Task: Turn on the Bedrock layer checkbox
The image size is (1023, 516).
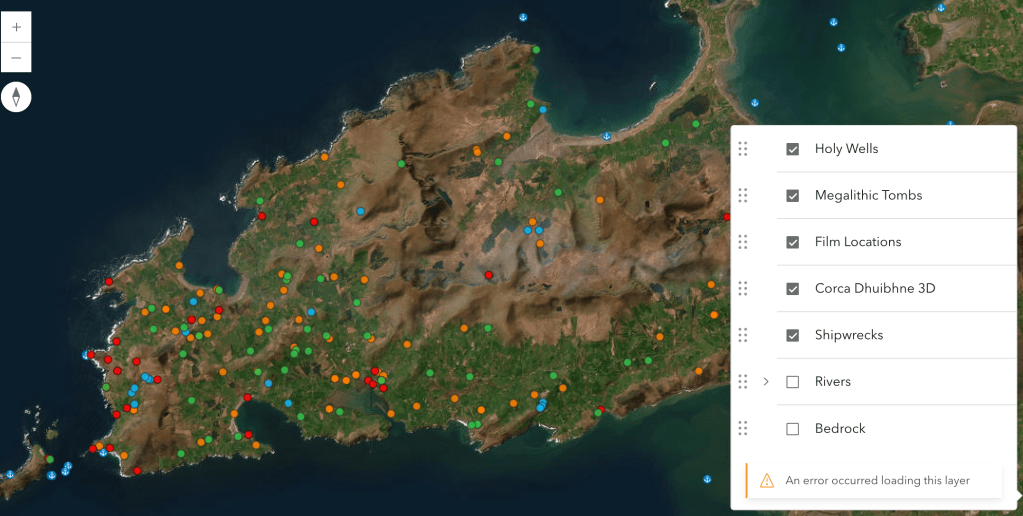Action: (x=793, y=429)
